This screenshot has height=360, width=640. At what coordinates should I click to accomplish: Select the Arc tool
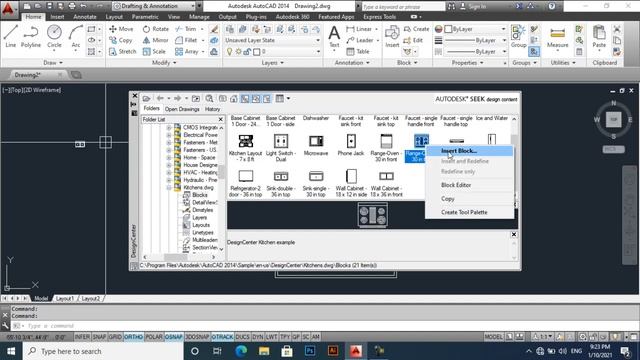tap(76, 36)
